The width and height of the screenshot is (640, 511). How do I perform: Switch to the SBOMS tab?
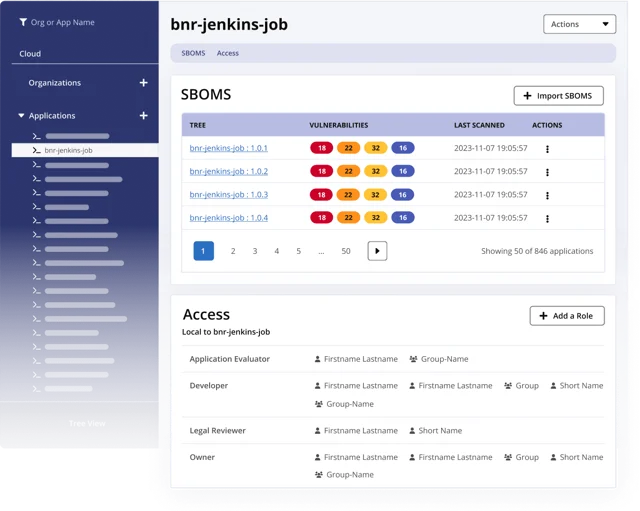coord(193,53)
